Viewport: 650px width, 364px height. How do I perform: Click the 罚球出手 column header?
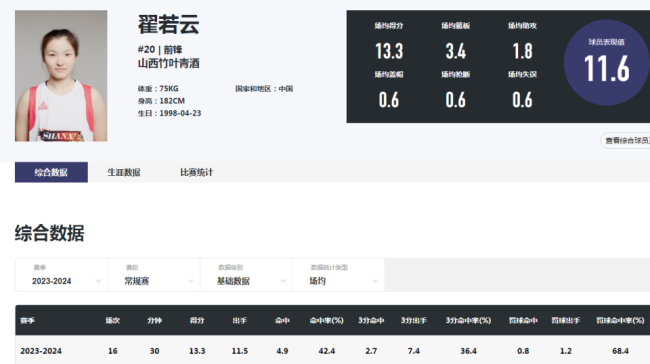point(566,320)
